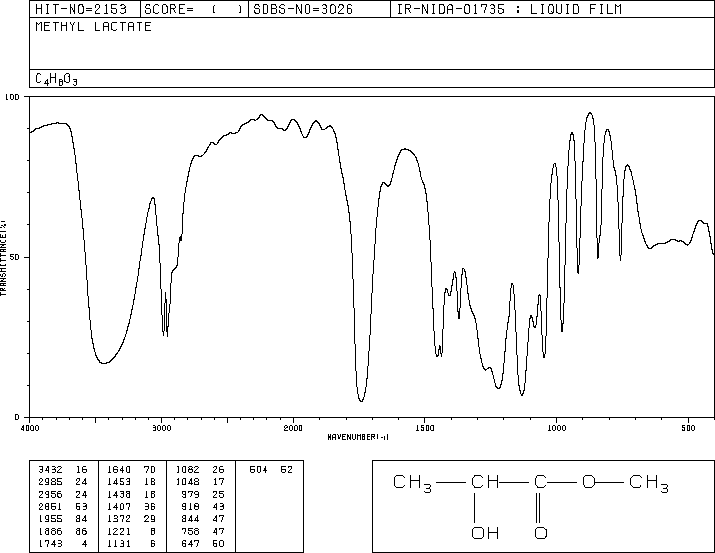
Task: Select the 4000 wavenumber axis label
Action: pyautogui.click(x=30, y=428)
